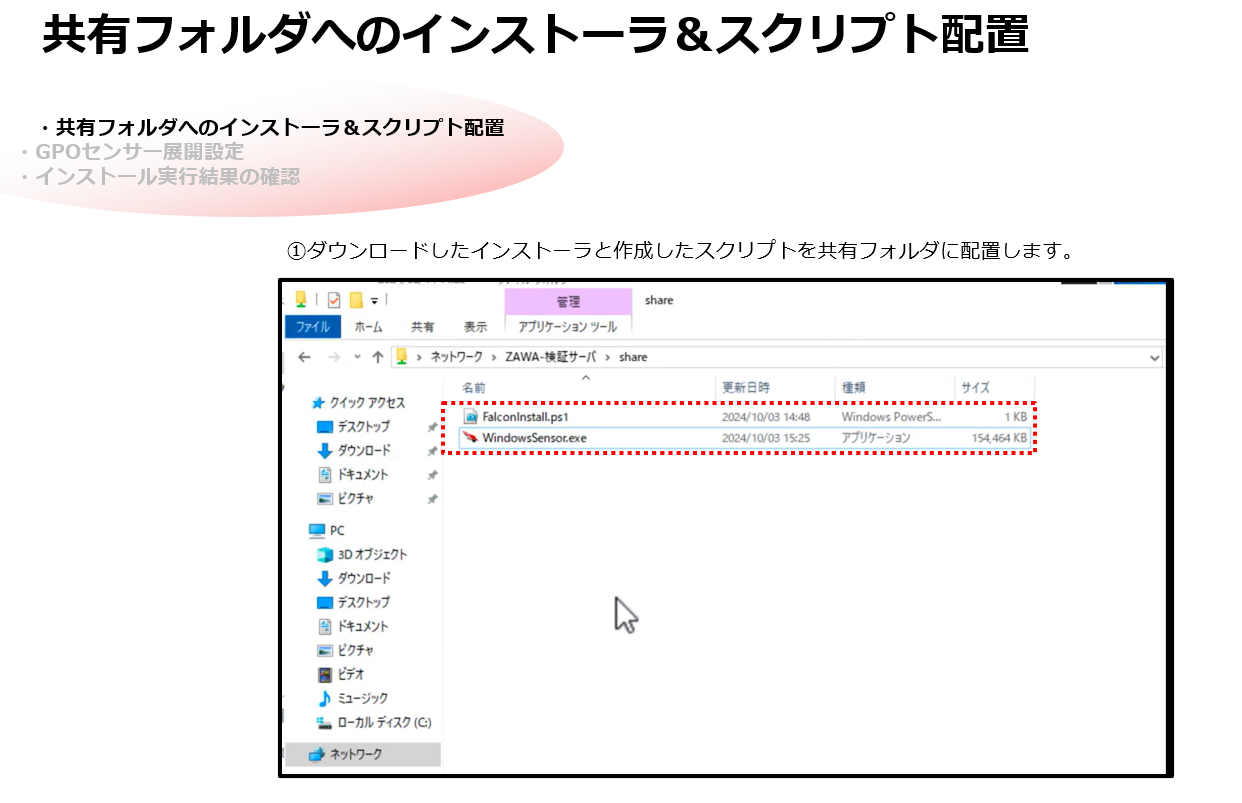Switch to the 表示 ribbon tab

475,327
